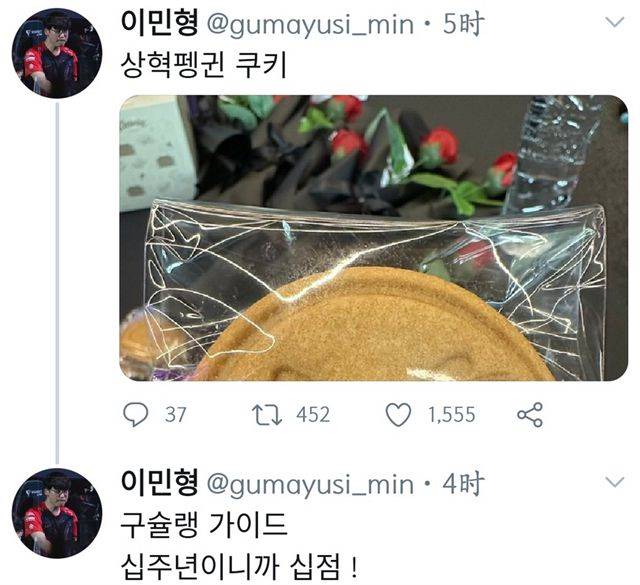Open @gumayusi_min handle in first tweet
Screen dimensions: 640x585
310,24
